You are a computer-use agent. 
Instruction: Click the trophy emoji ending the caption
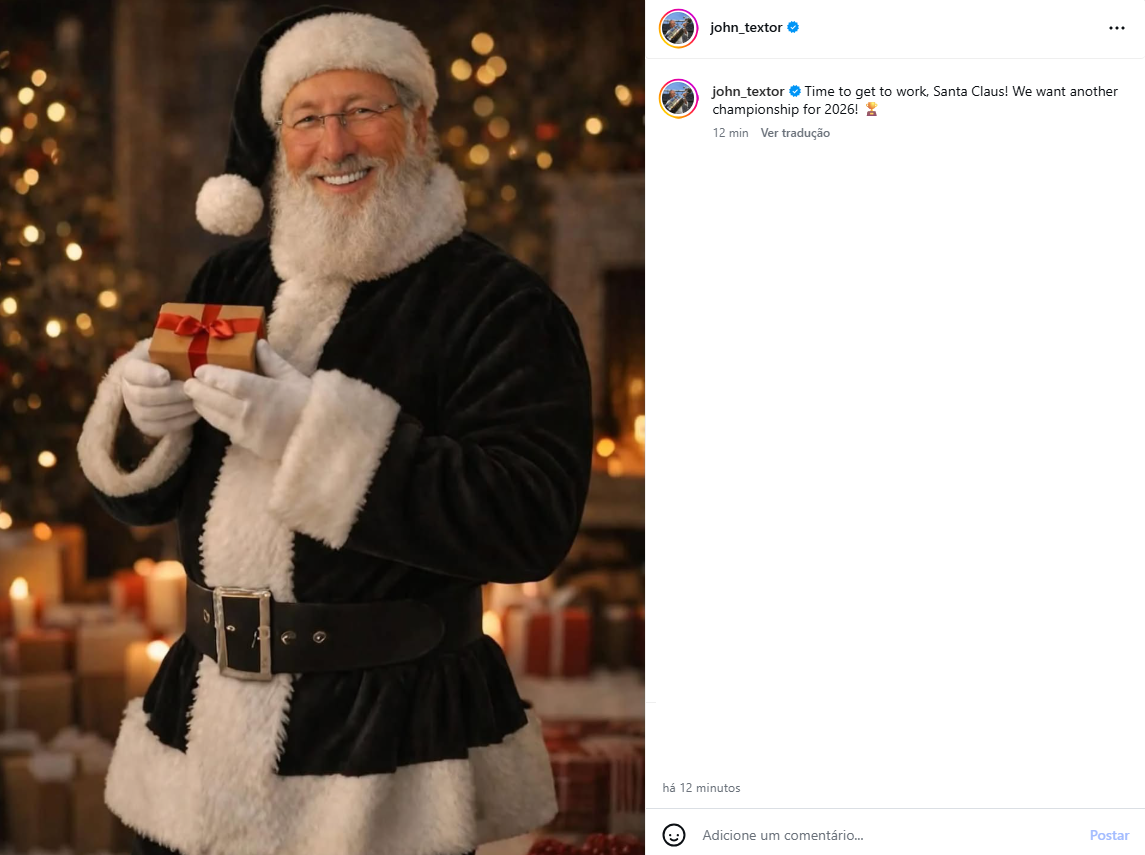[x=871, y=109]
